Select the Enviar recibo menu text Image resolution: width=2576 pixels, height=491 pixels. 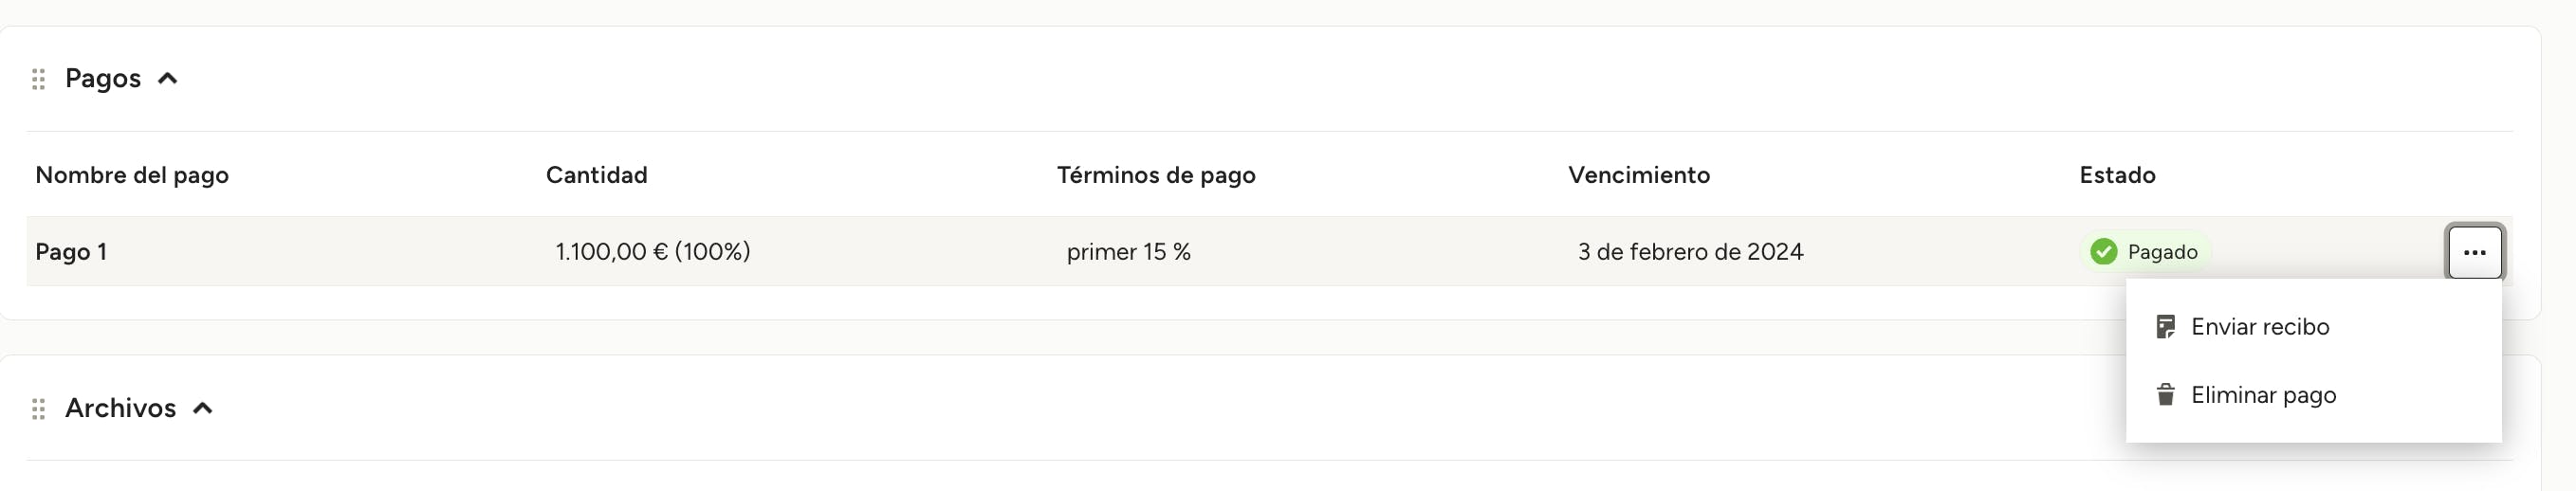pos(2259,327)
